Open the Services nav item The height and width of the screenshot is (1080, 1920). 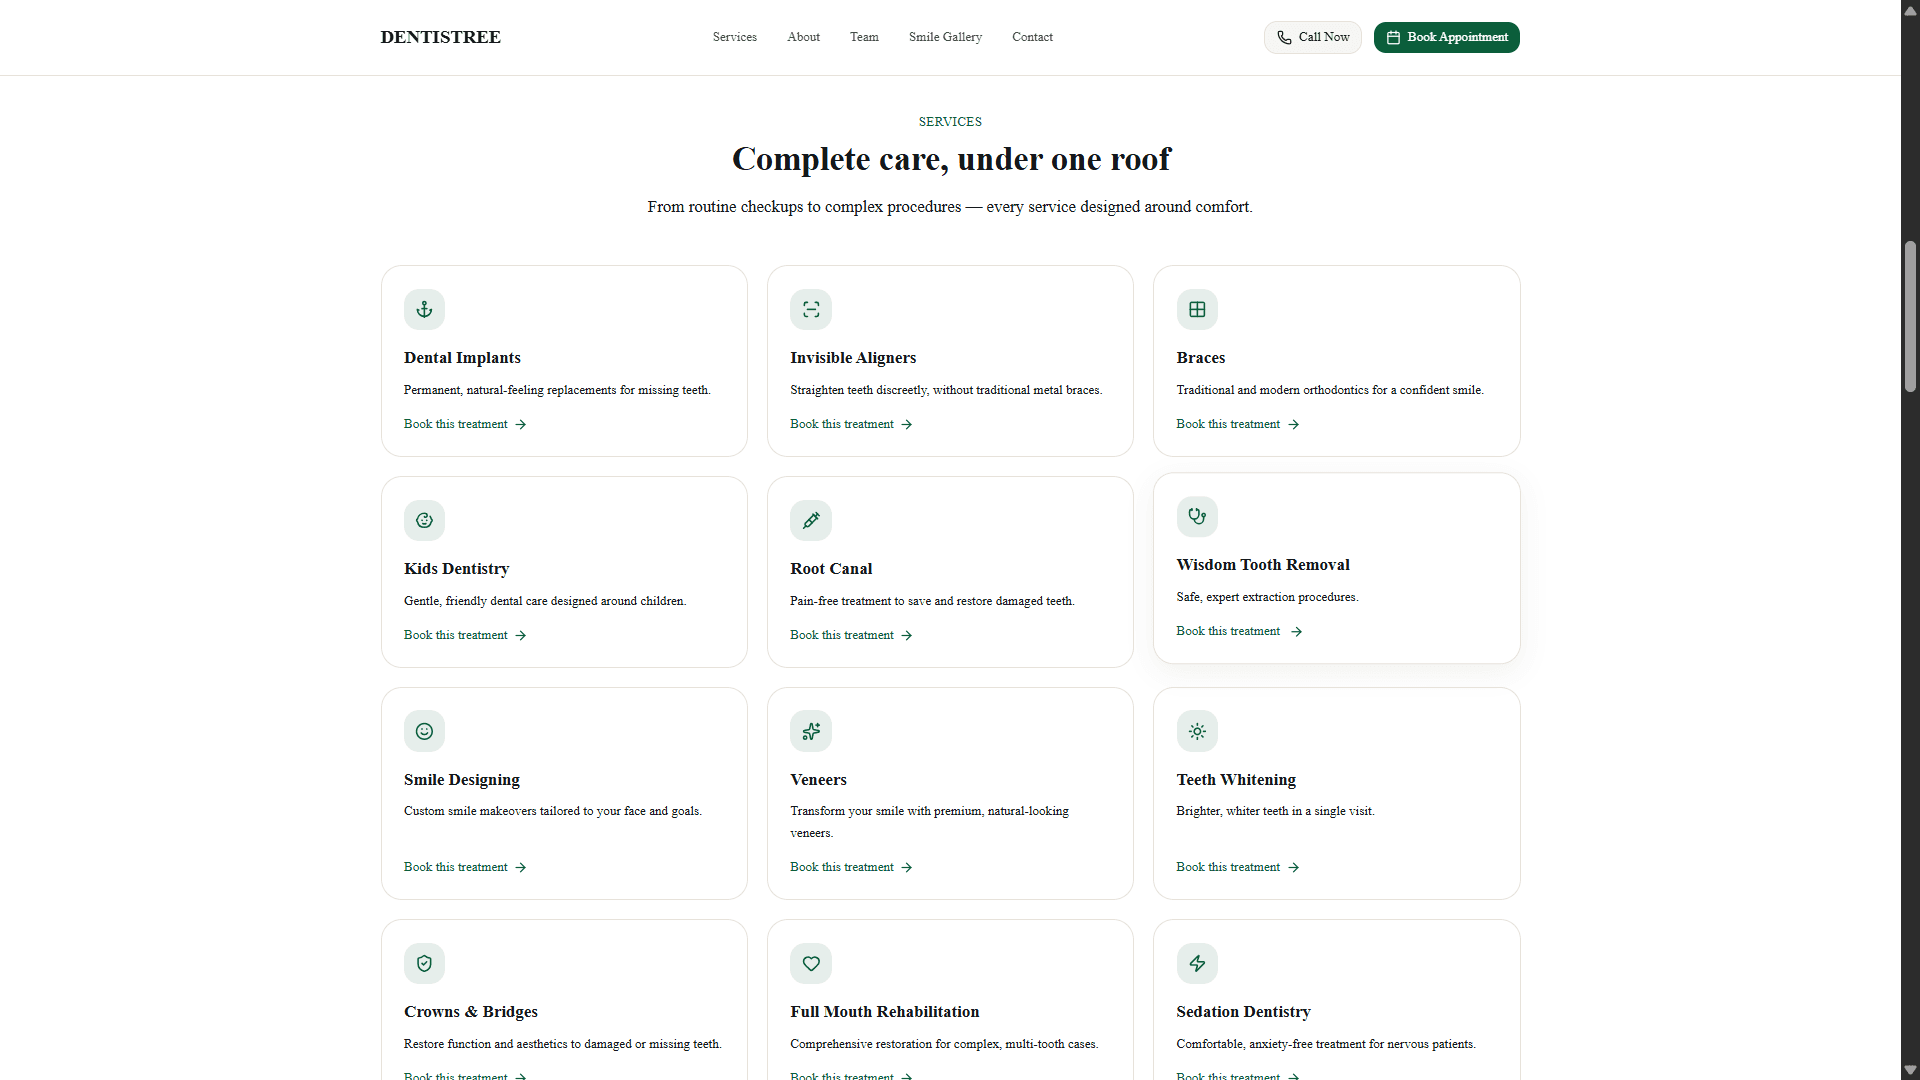tap(735, 37)
